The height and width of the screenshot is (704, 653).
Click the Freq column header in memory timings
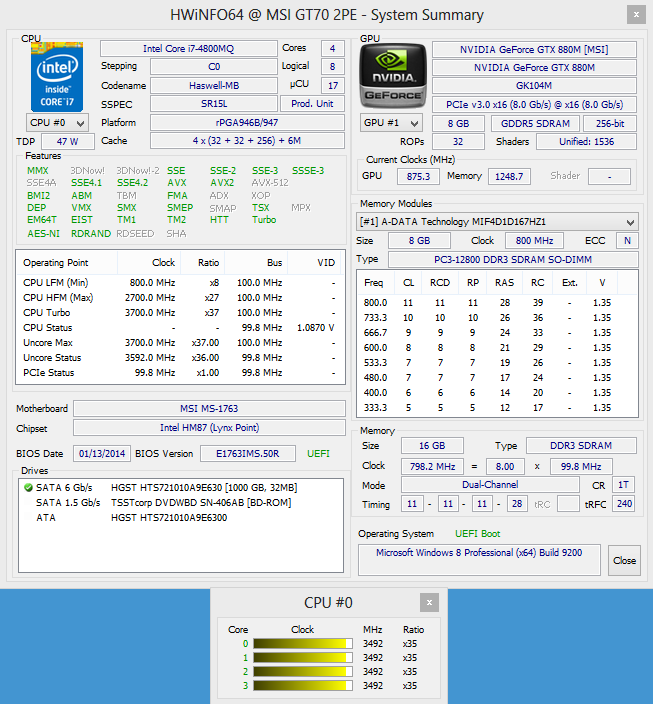click(x=375, y=283)
